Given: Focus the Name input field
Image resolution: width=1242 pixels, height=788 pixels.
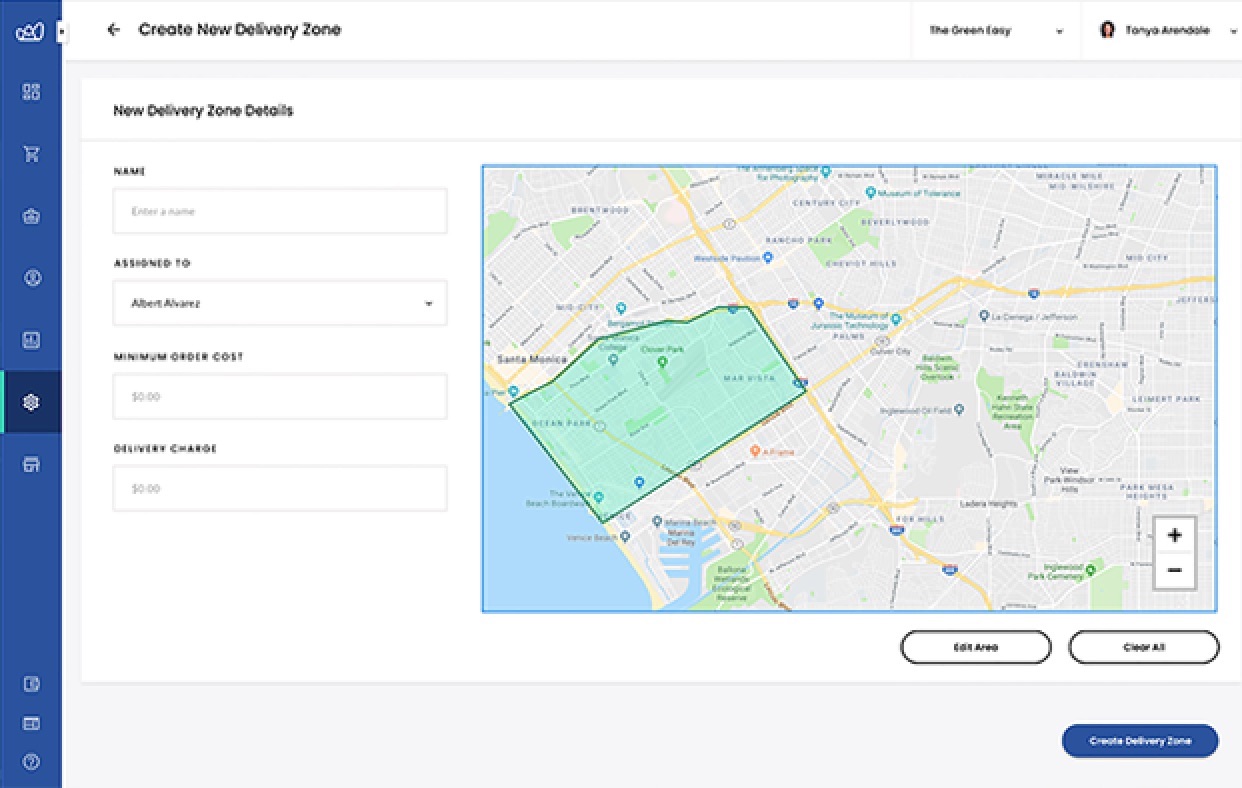Looking at the screenshot, I should [280, 211].
